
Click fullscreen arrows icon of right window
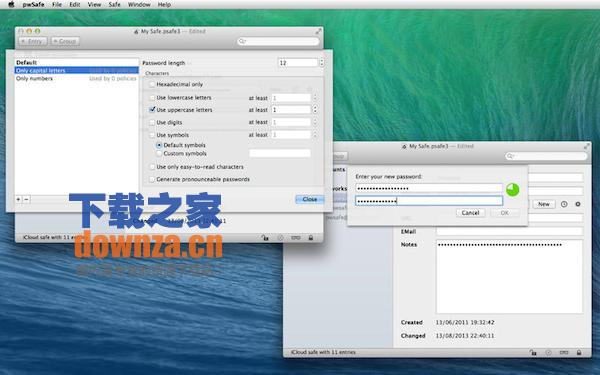[x=586, y=146]
